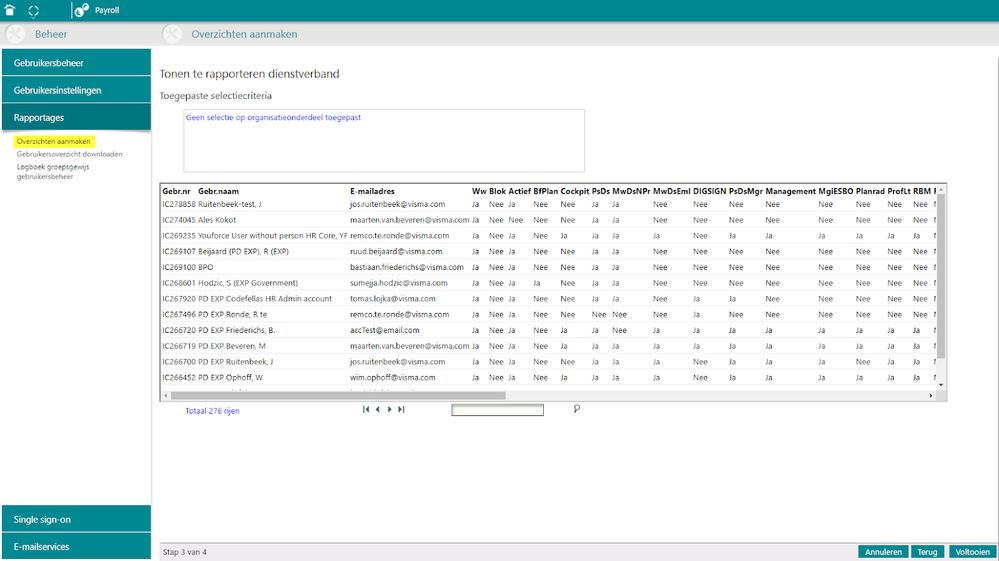The image size is (999, 561).
Task: Click the search magnifier icon below table
Action: tap(577, 408)
